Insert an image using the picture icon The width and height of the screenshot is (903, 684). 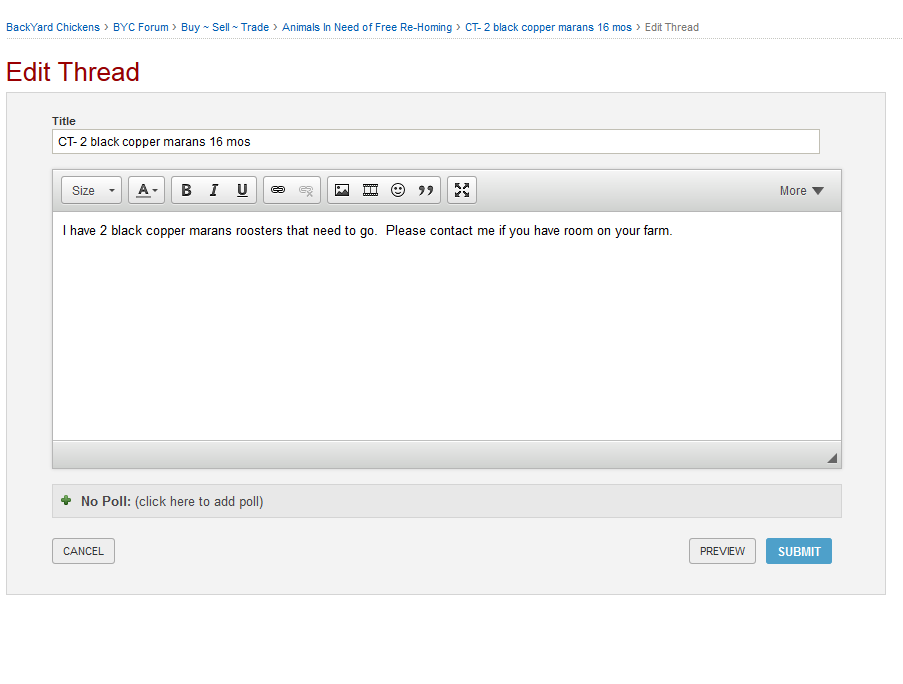(342, 190)
